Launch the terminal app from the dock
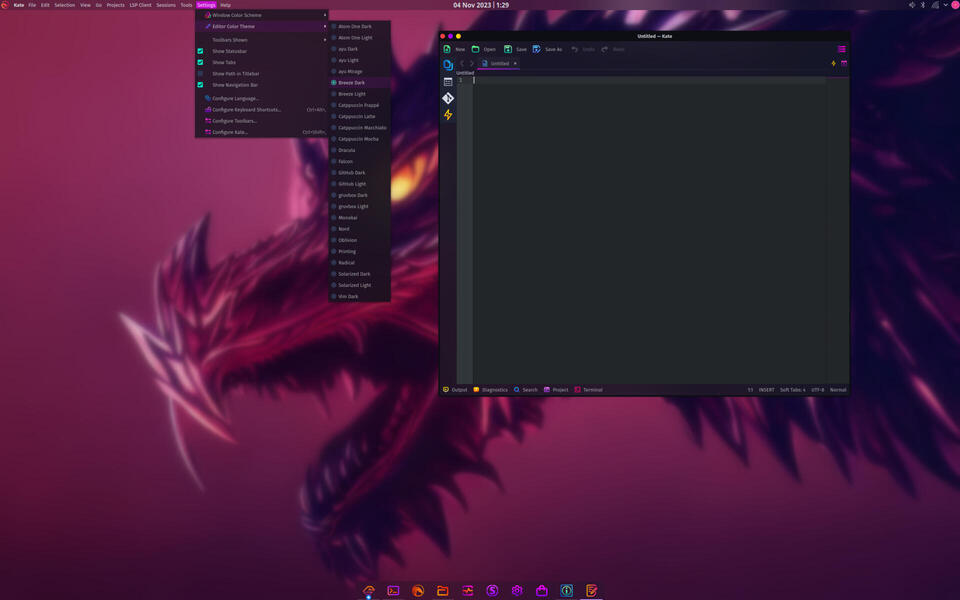The image size is (960, 600). point(393,591)
